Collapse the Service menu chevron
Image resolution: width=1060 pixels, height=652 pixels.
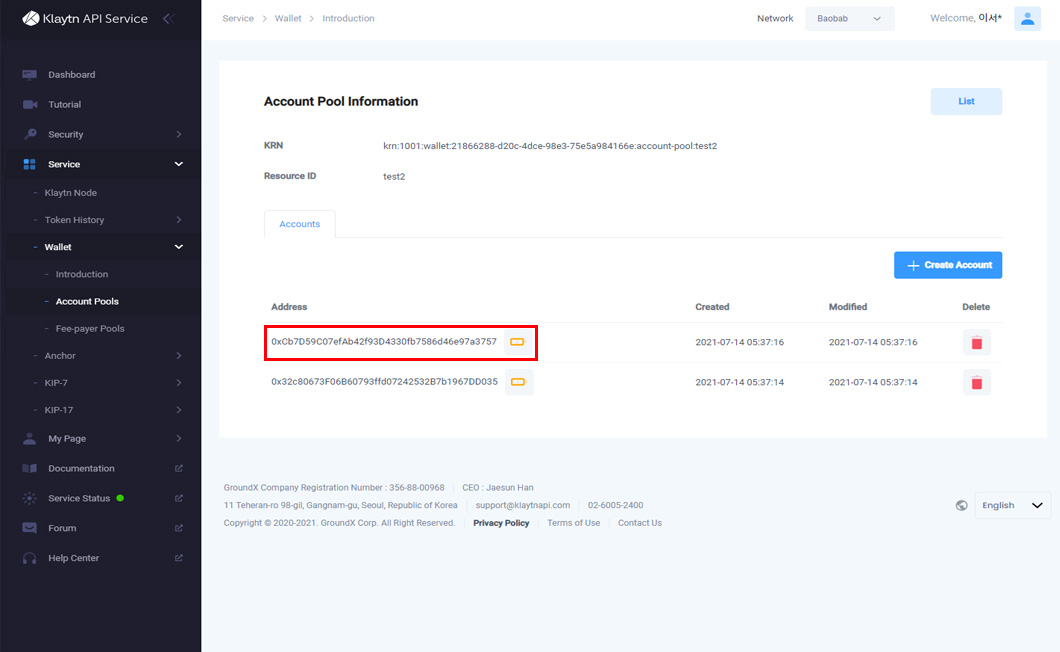pos(178,164)
